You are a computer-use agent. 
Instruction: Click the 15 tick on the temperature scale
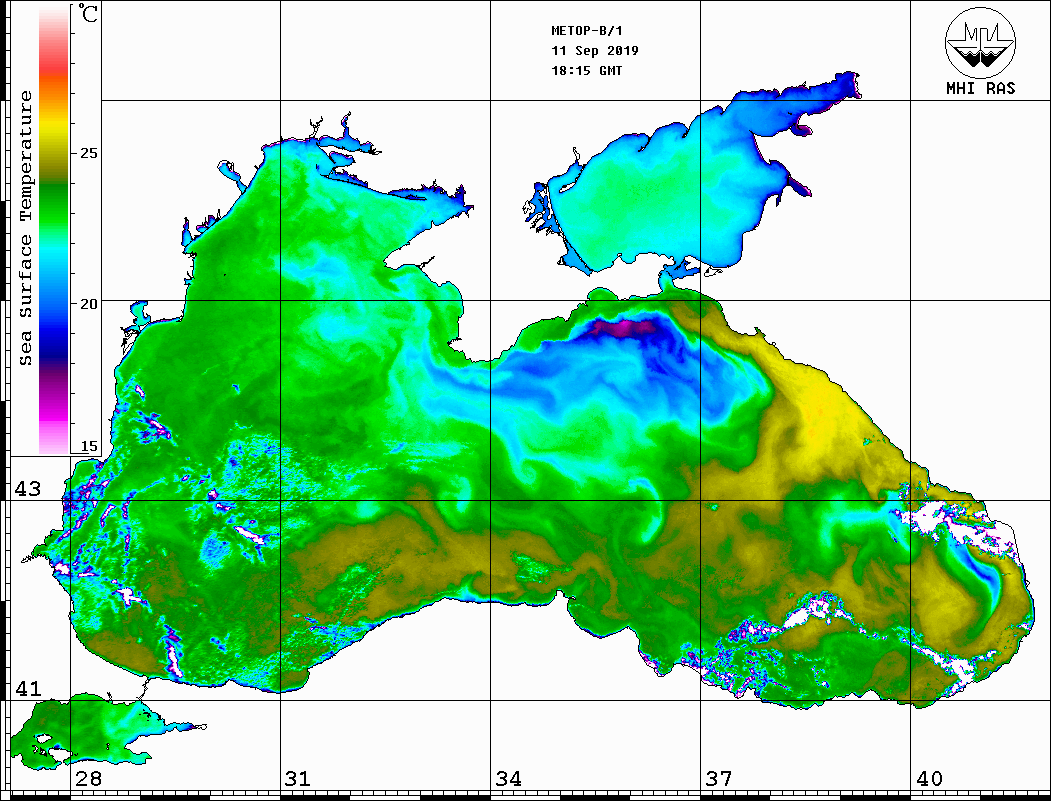click(x=89, y=446)
